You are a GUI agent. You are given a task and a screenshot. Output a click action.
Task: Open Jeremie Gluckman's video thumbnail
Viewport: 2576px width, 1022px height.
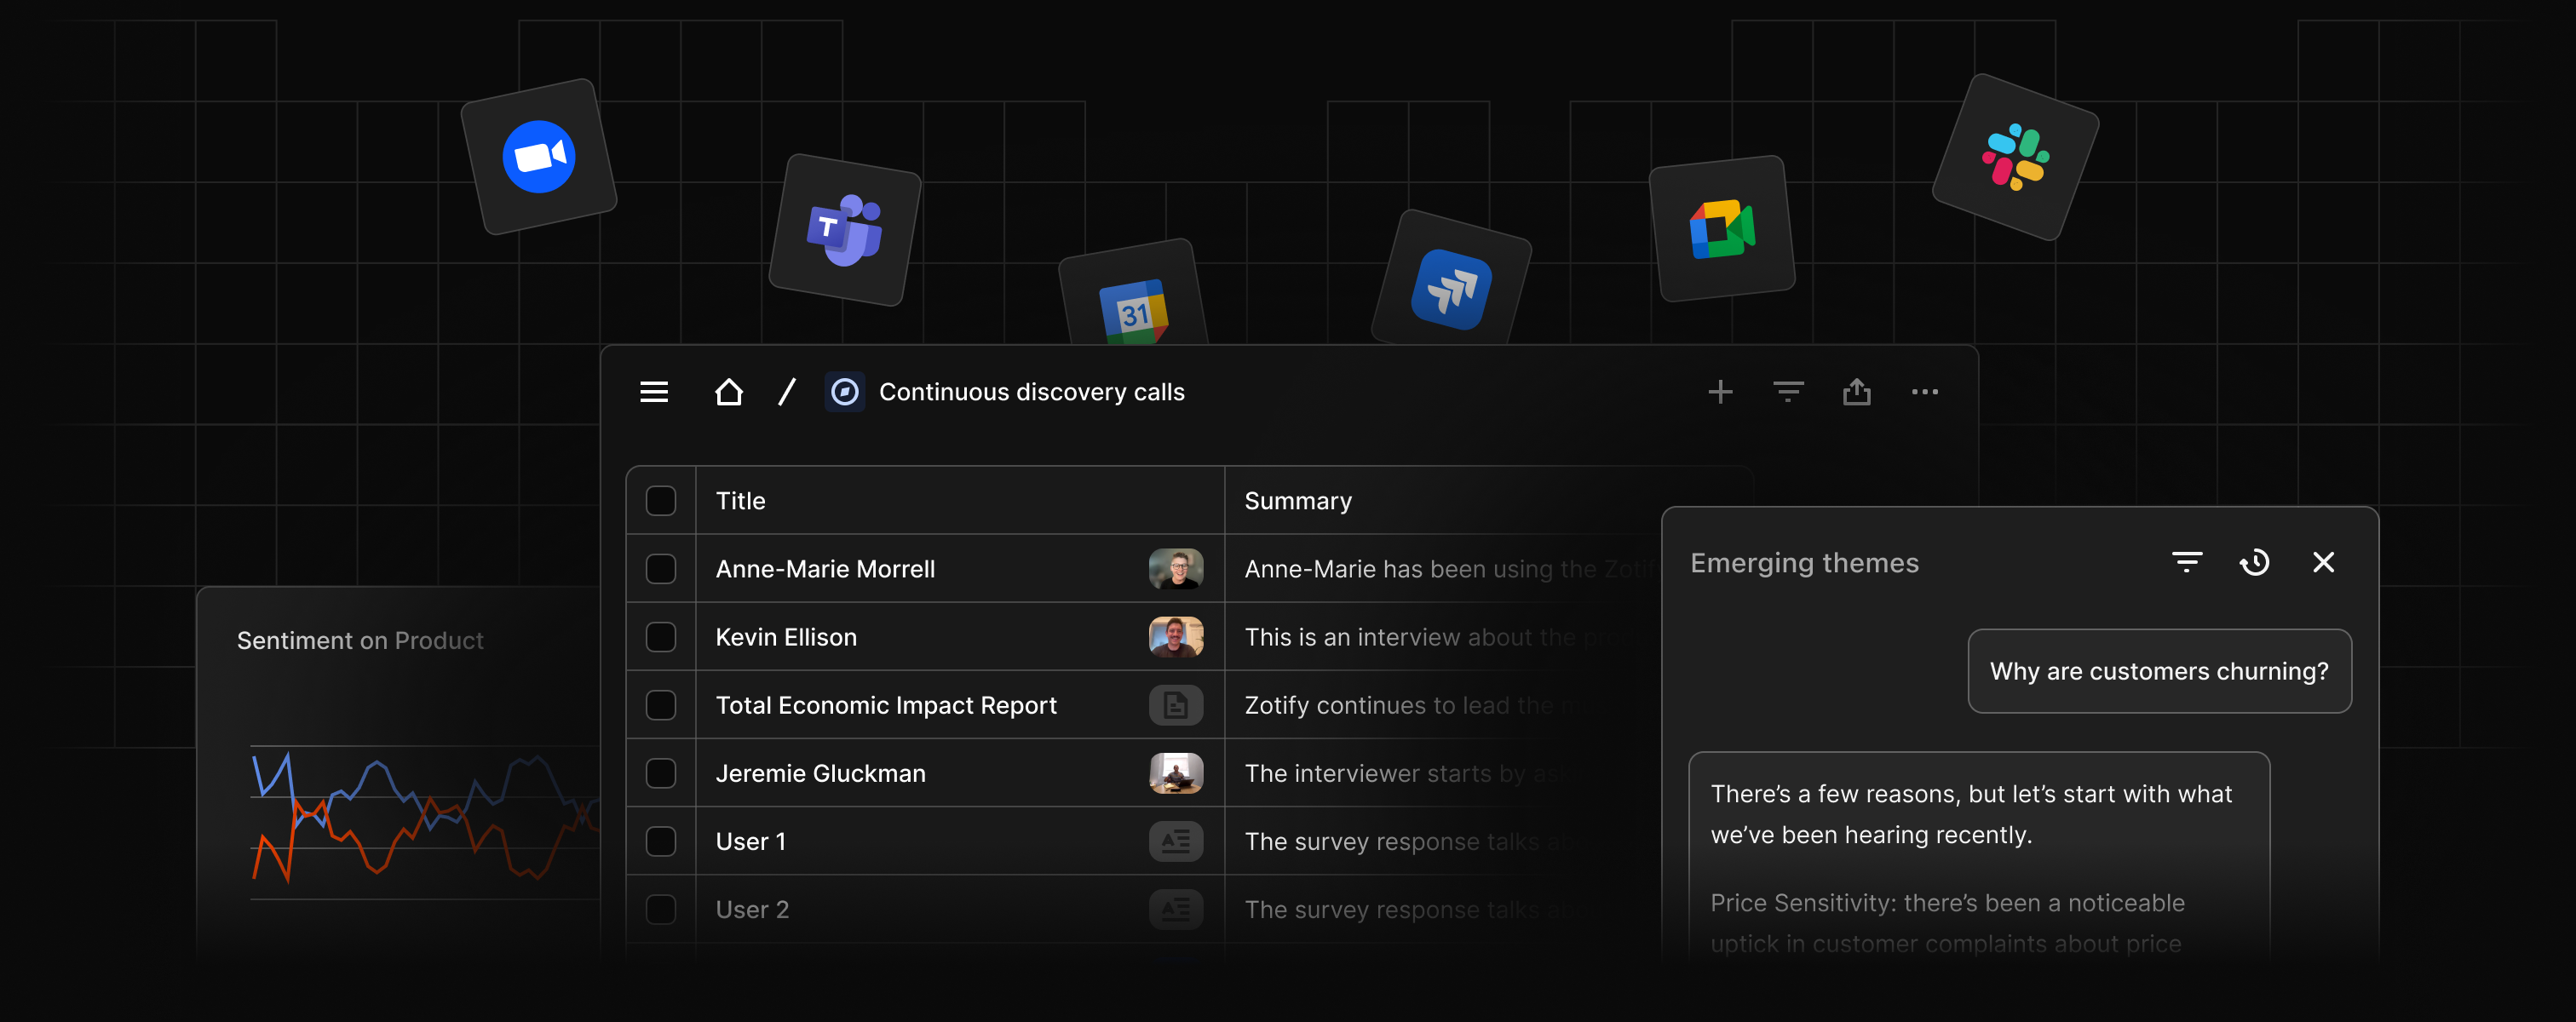pyautogui.click(x=1176, y=773)
